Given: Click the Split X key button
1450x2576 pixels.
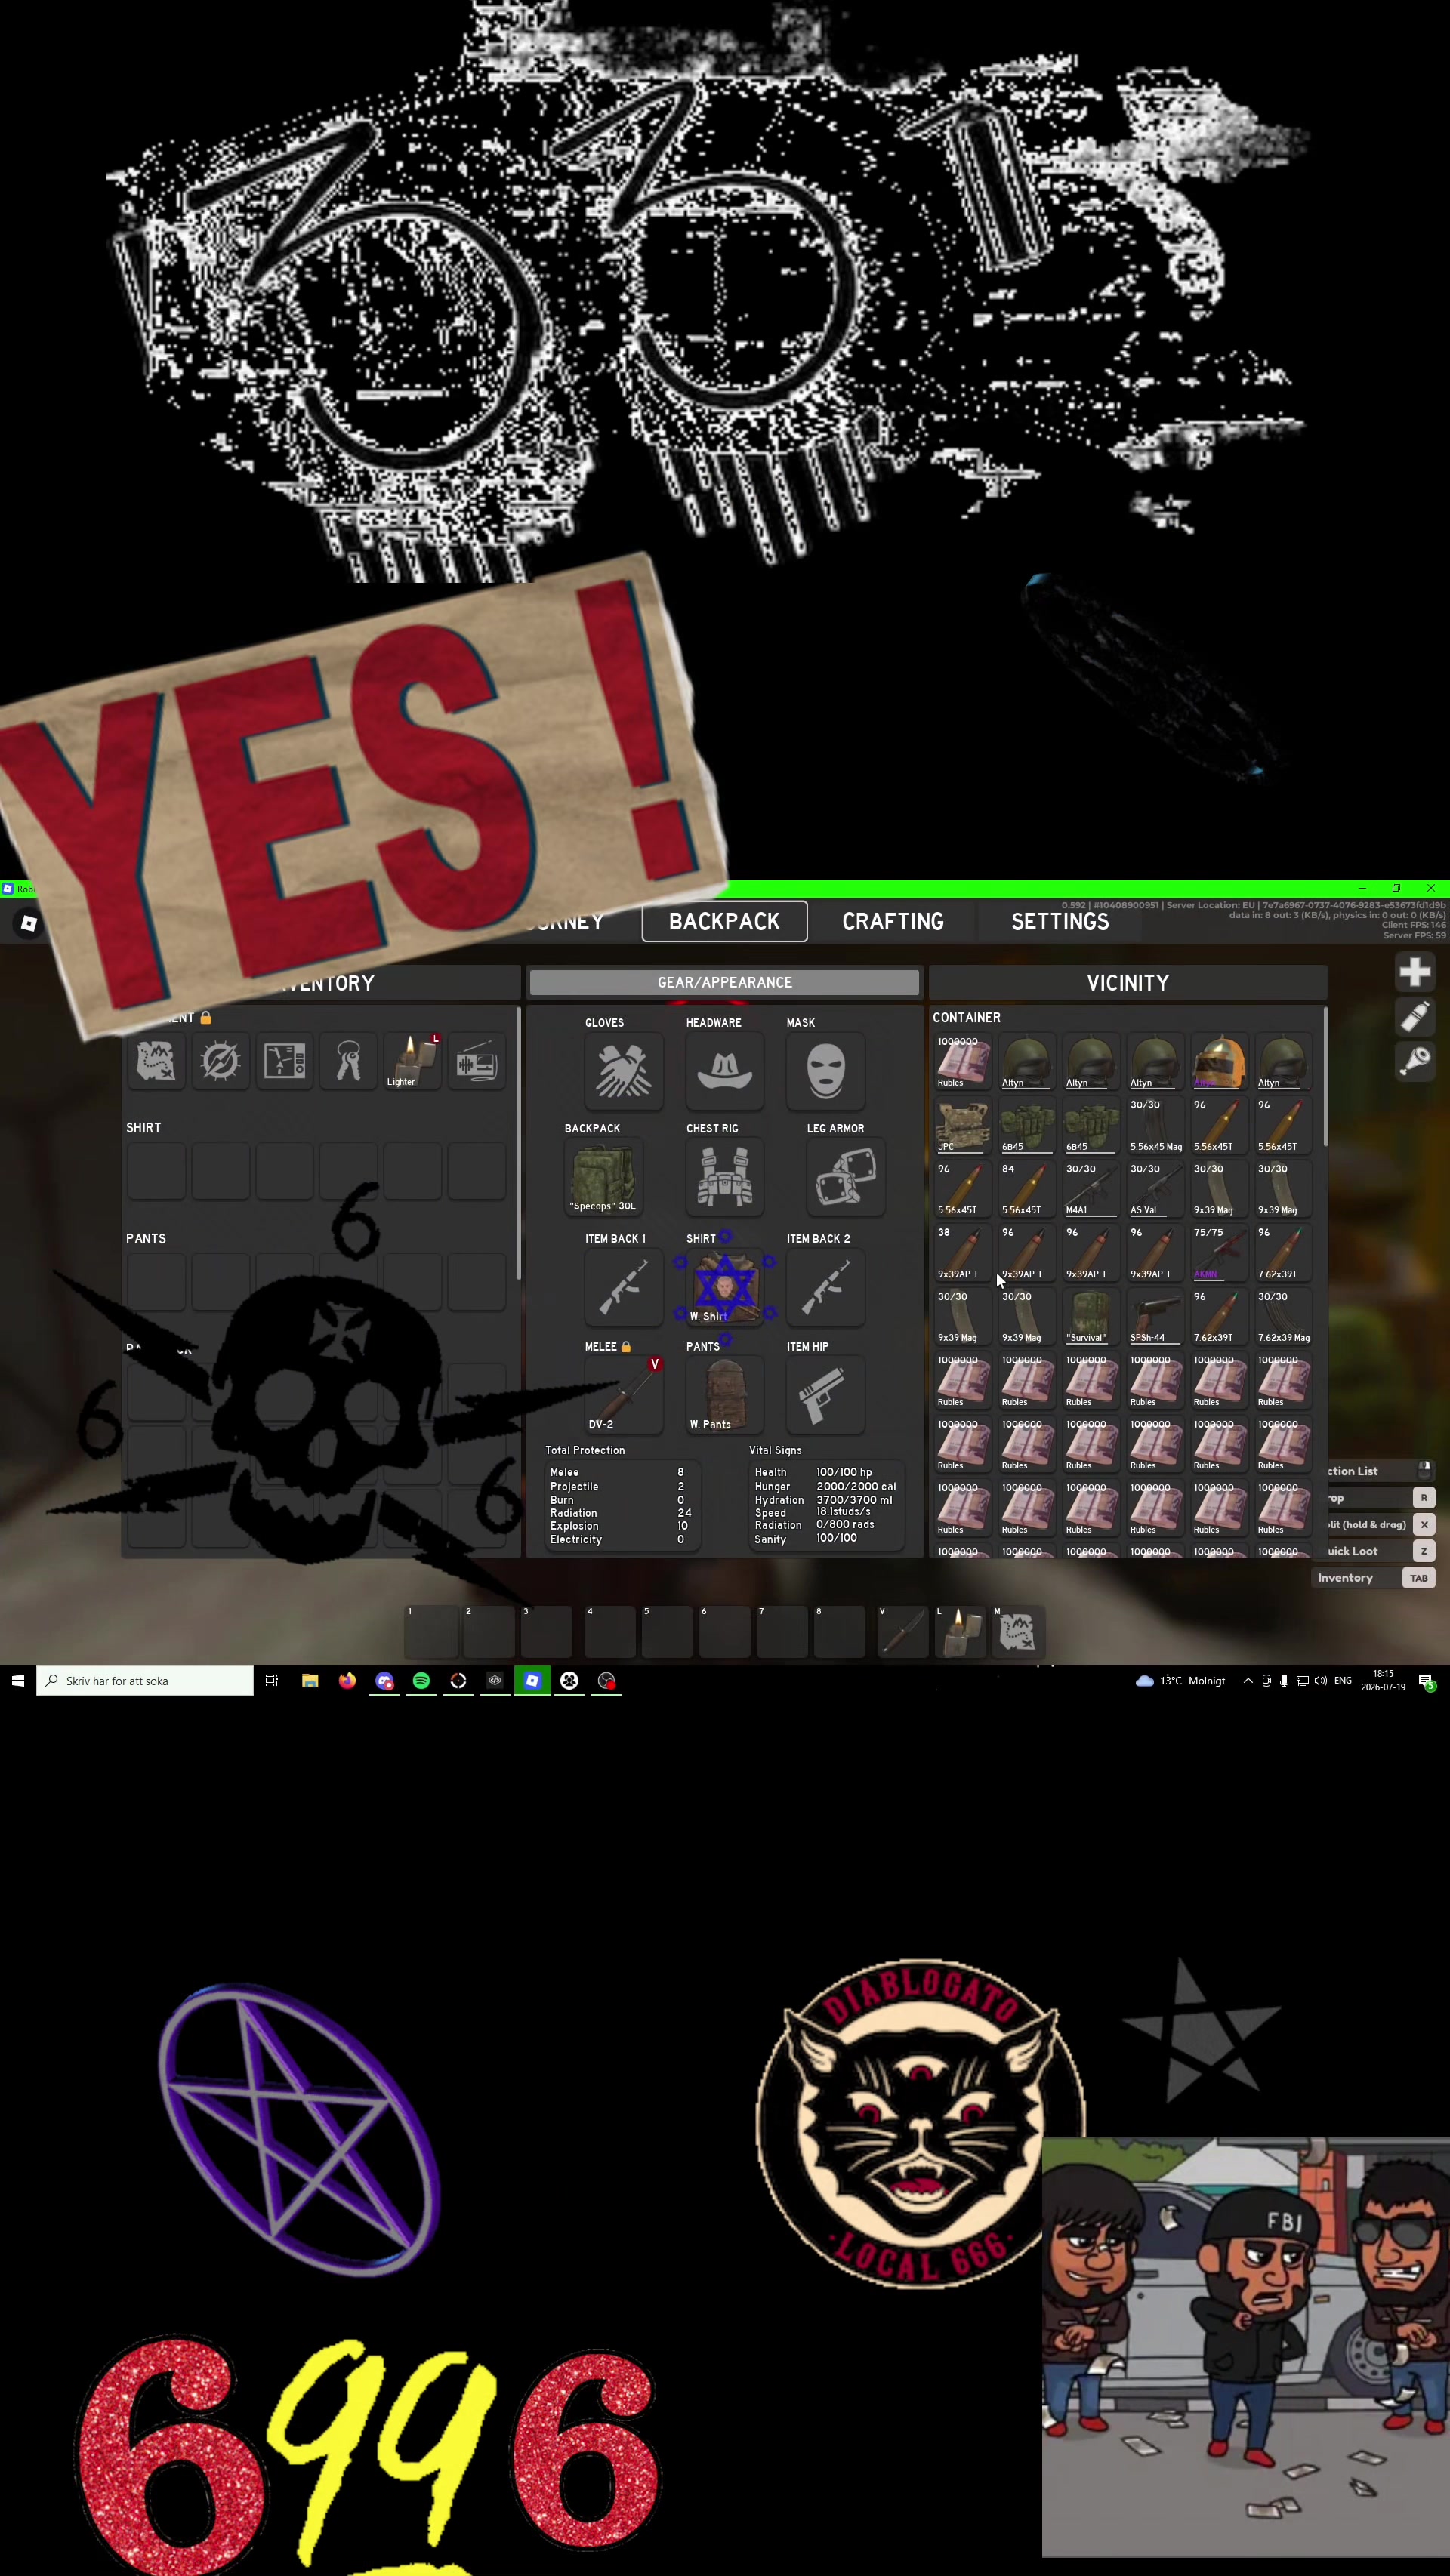Looking at the screenshot, I should (x=1424, y=1525).
